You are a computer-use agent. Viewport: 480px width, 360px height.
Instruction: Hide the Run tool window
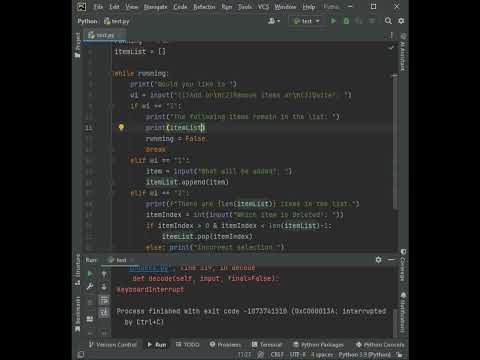391,259
